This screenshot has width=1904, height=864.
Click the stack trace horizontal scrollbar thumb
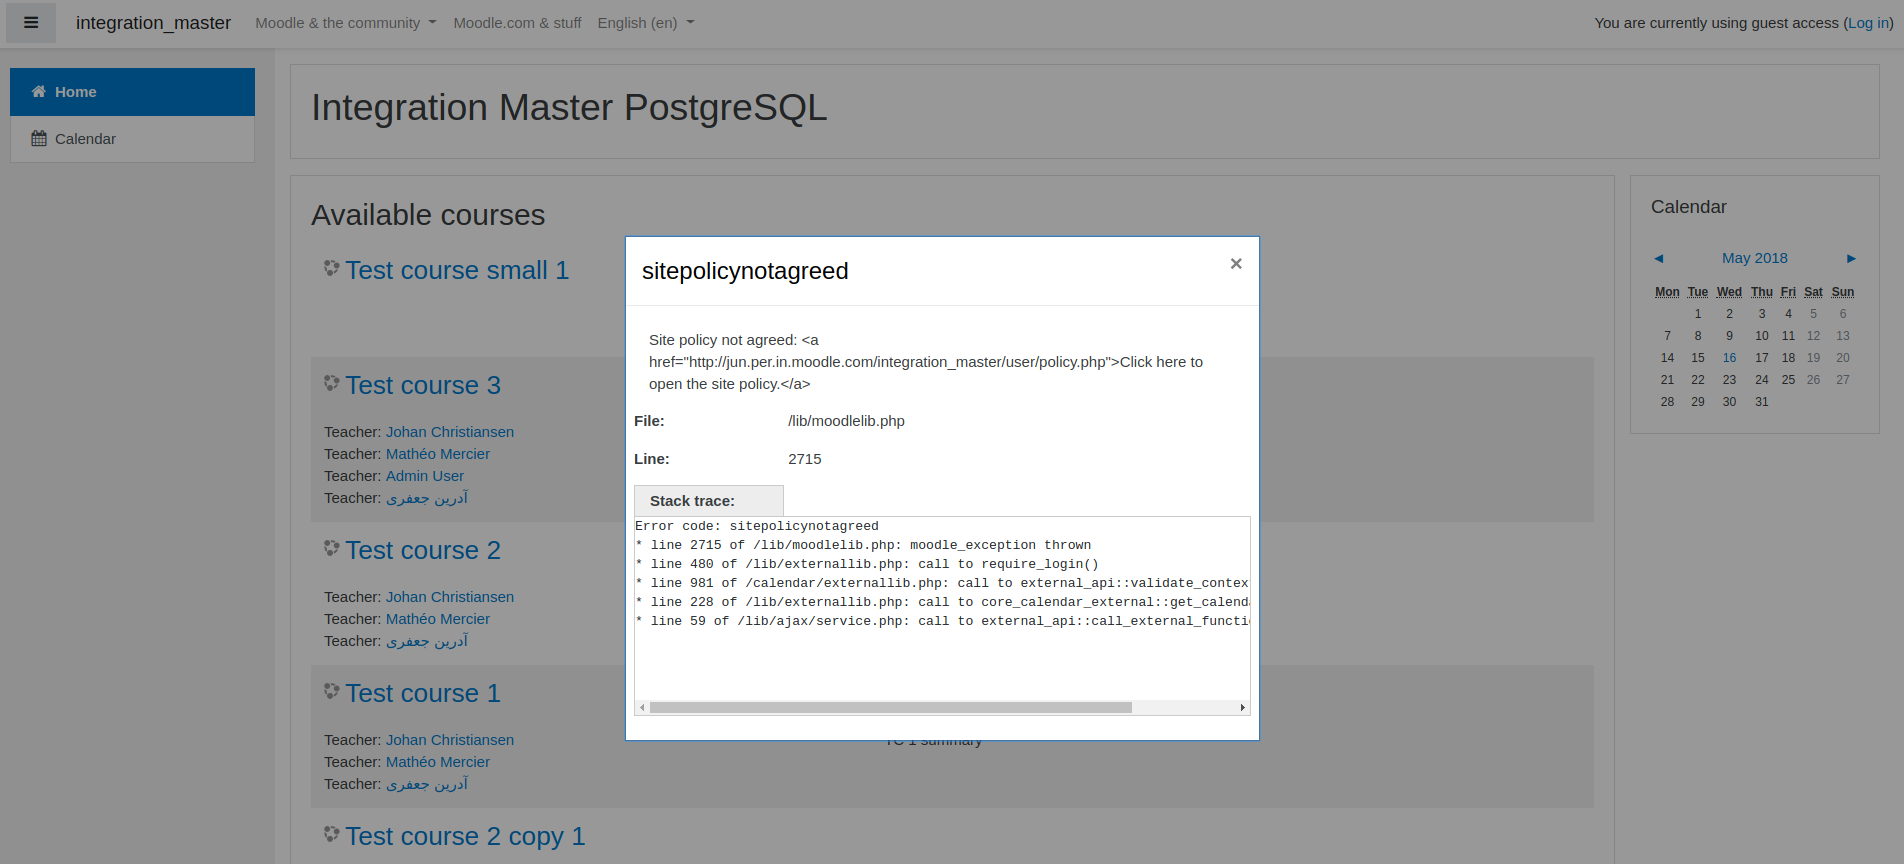click(891, 707)
